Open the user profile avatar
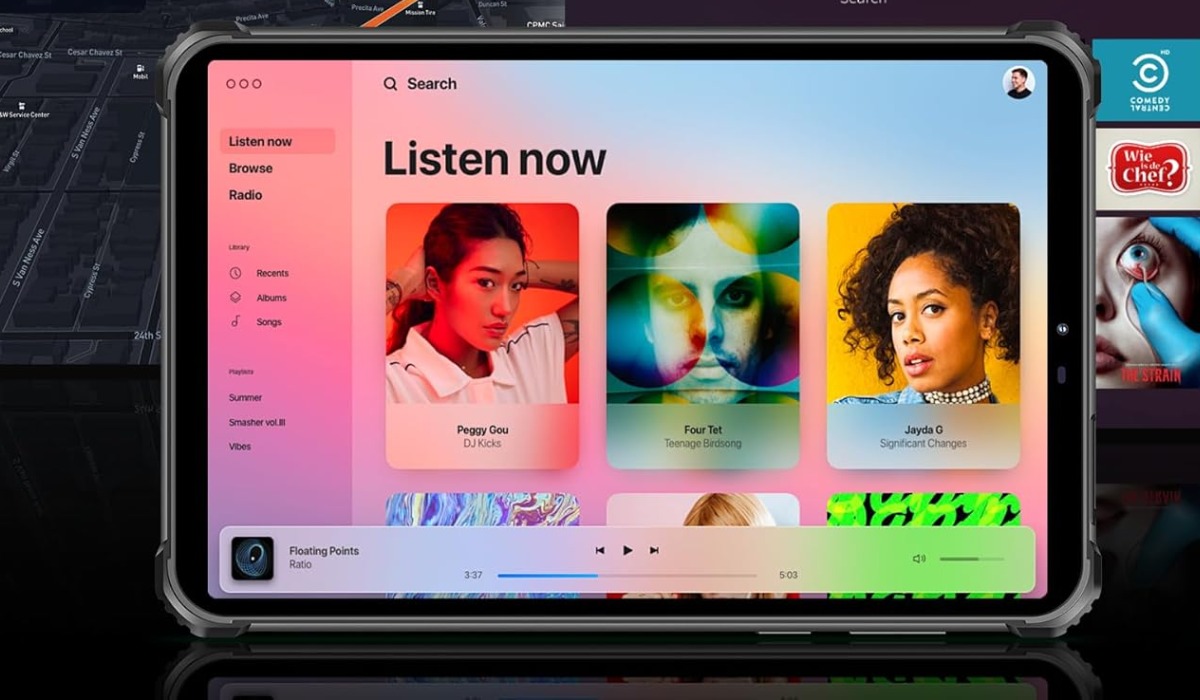Viewport: 1200px width, 700px height. pos(1018,83)
